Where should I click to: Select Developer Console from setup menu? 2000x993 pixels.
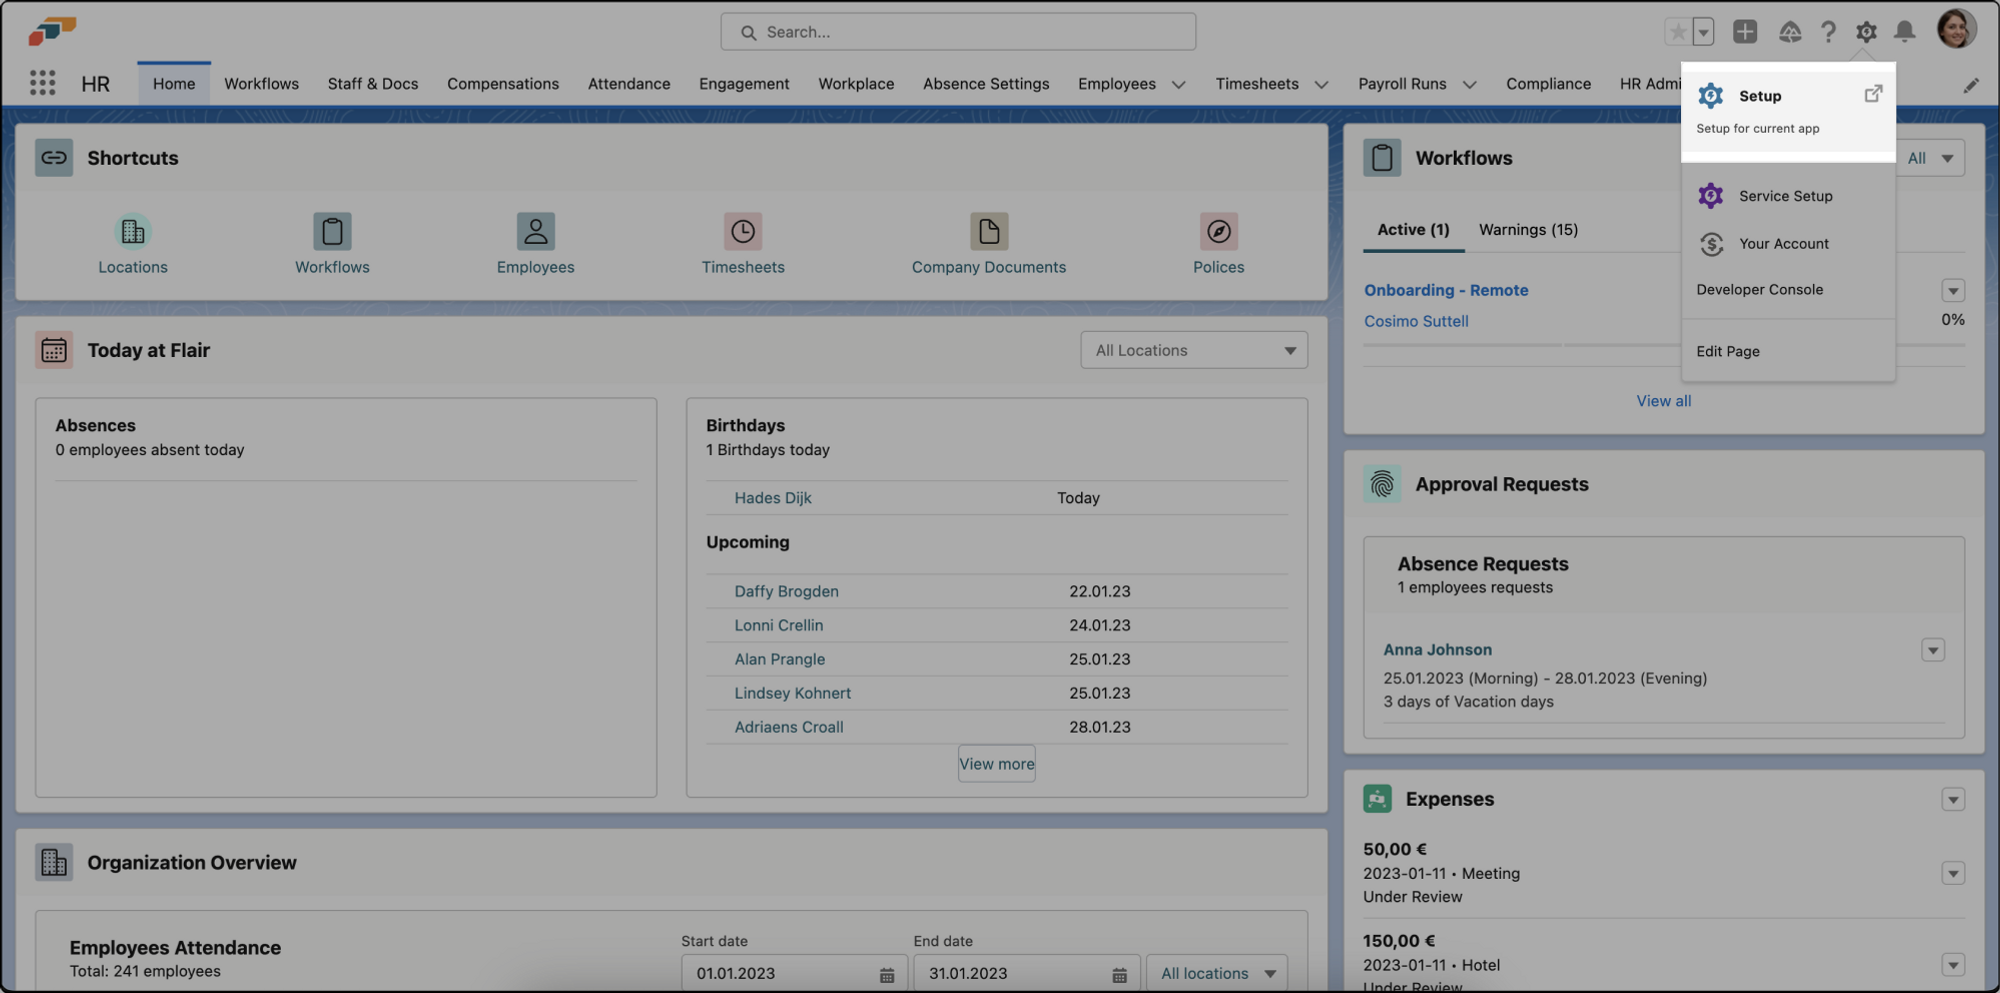click(1759, 290)
